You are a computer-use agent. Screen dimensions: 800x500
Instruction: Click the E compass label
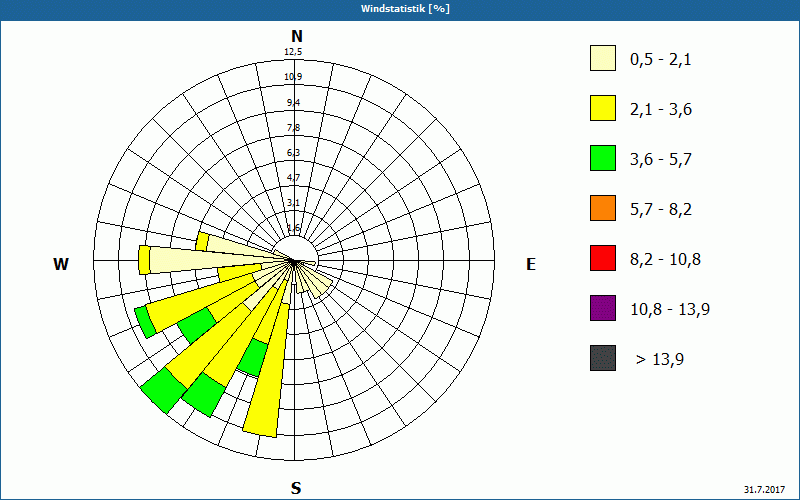531,264
